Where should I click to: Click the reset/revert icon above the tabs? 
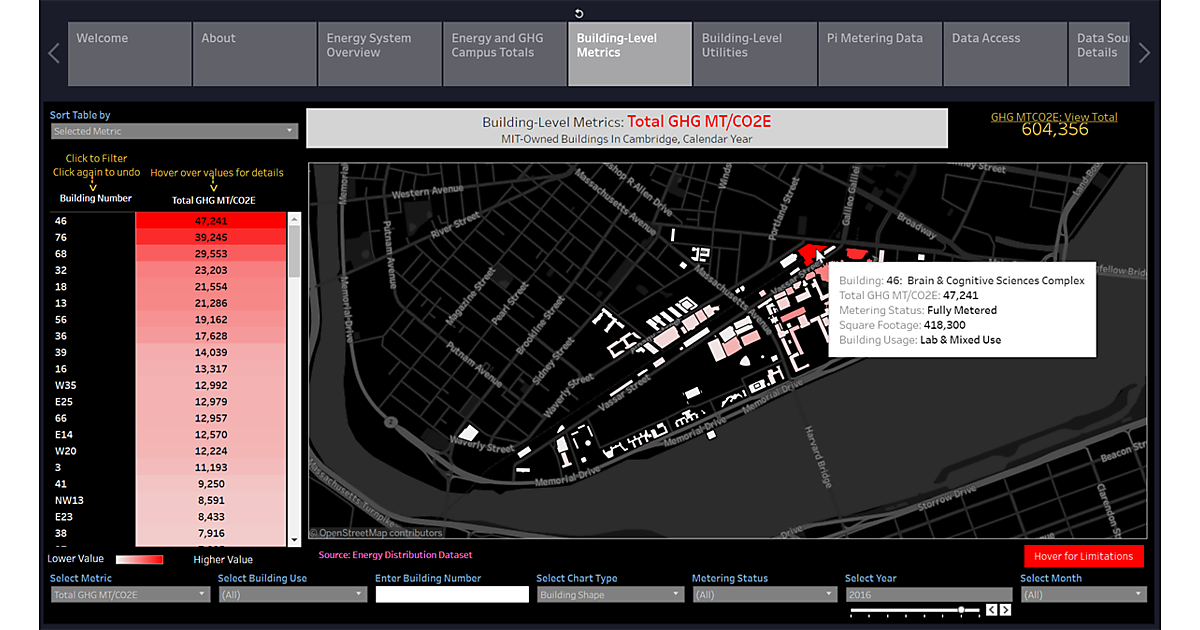(580, 13)
